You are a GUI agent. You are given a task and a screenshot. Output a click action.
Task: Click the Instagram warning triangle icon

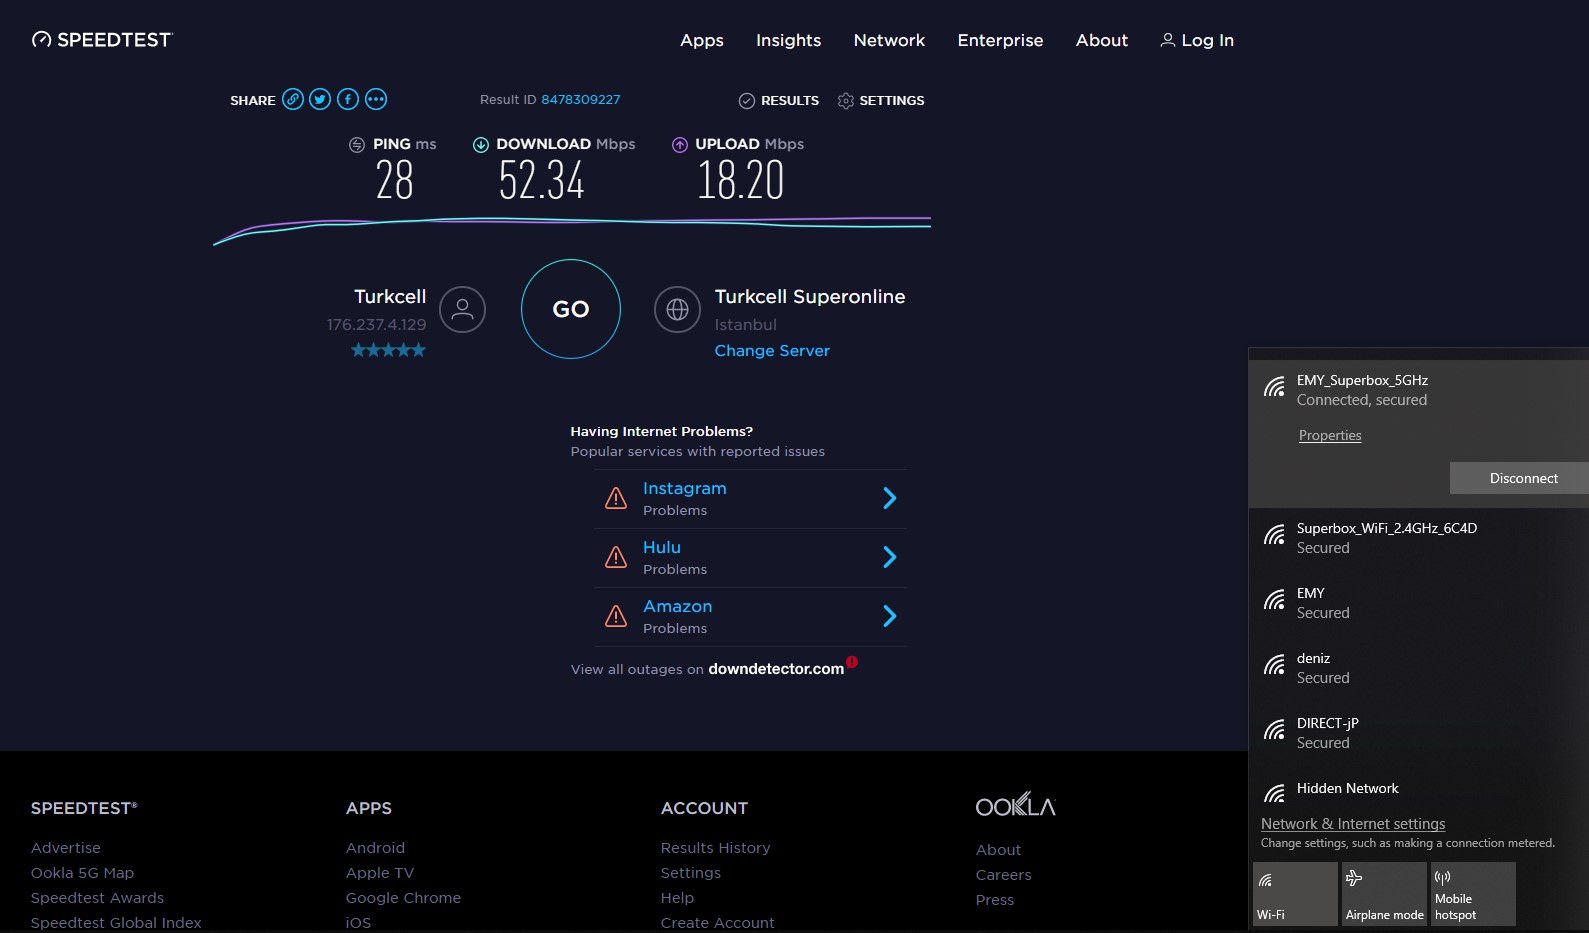point(616,498)
